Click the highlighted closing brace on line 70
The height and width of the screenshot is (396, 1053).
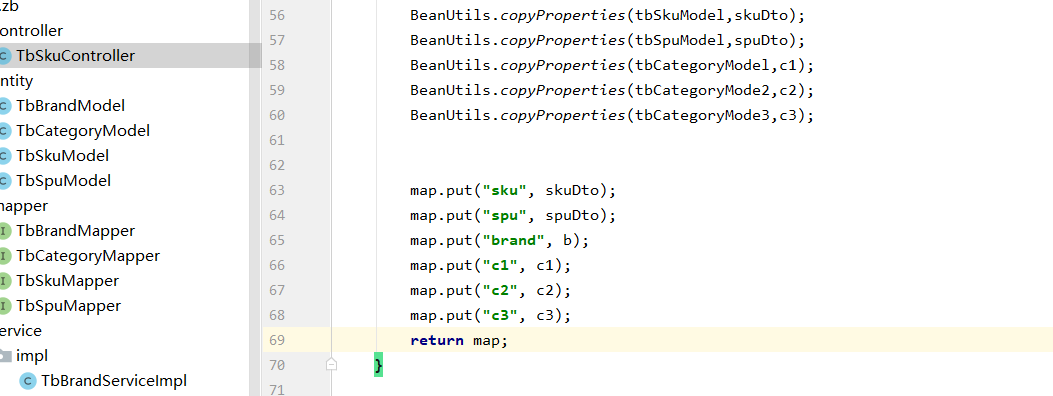(x=378, y=364)
